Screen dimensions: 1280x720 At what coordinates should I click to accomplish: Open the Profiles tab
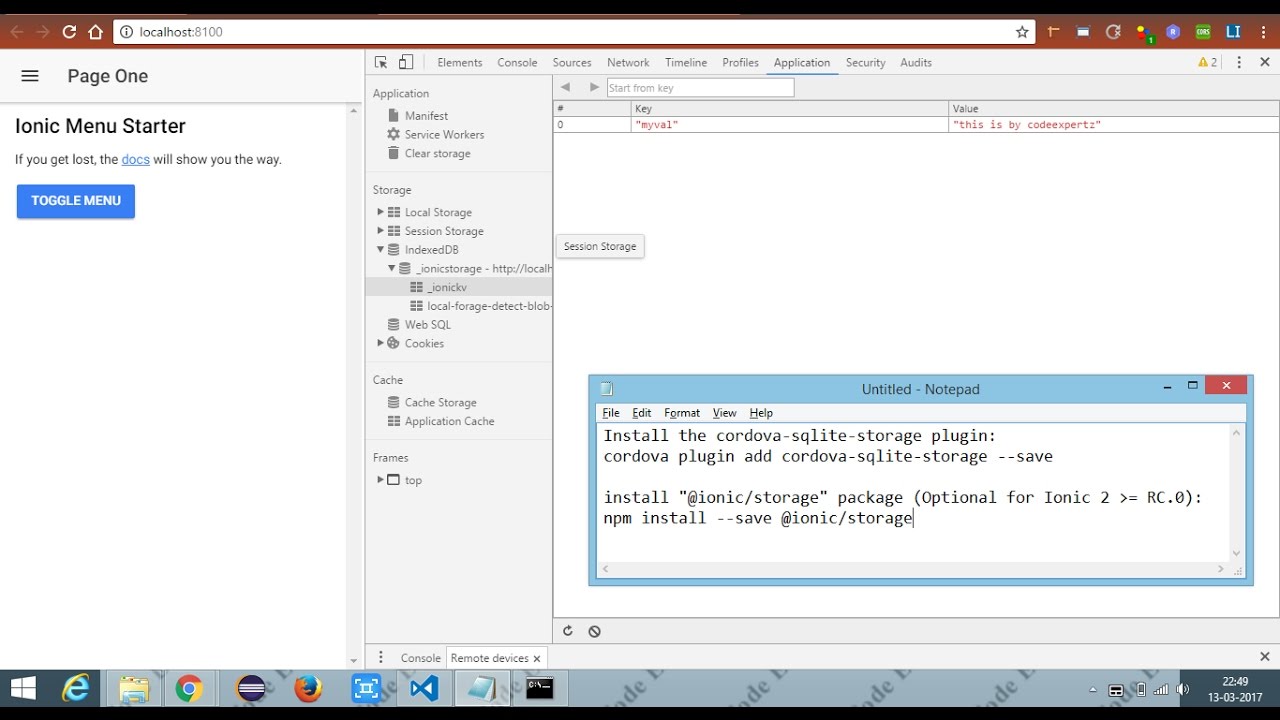coord(740,62)
